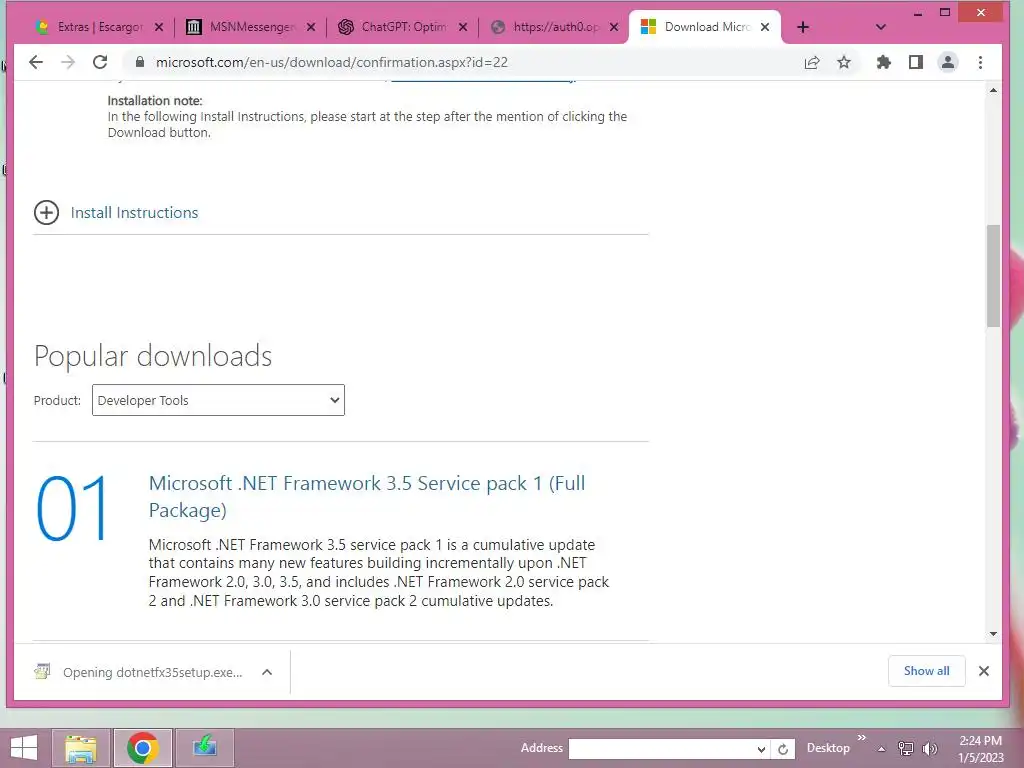The image size is (1024, 768).
Task: Click the taskbar Address refresh icon
Action: (783, 748)
